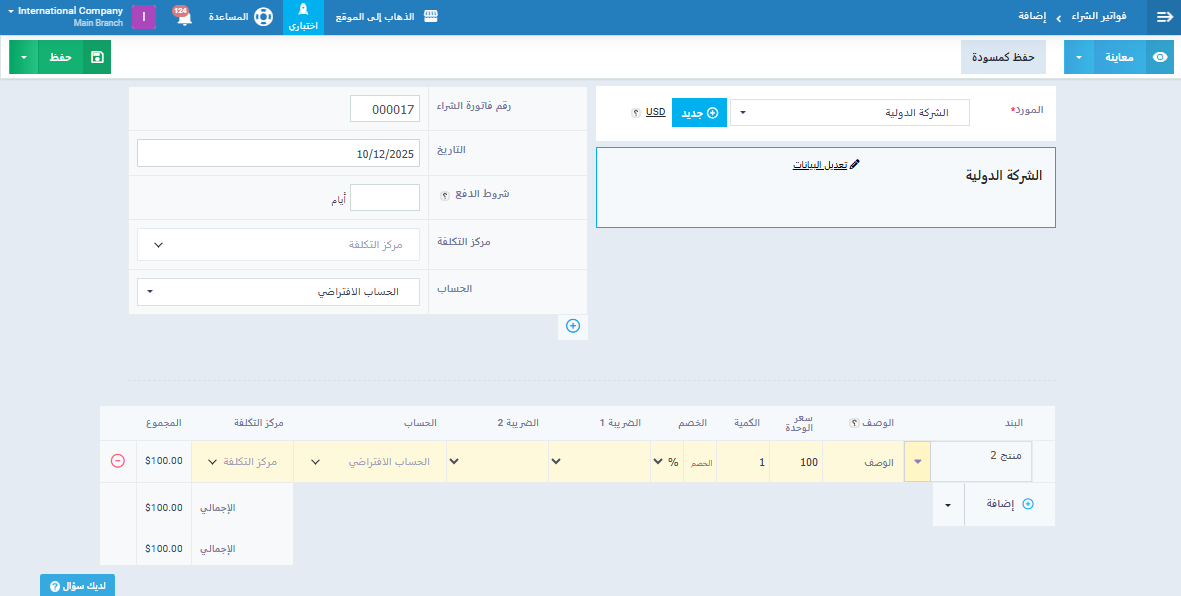
Task: Click the help icon next to payment terms
Action: click(445, 195)
